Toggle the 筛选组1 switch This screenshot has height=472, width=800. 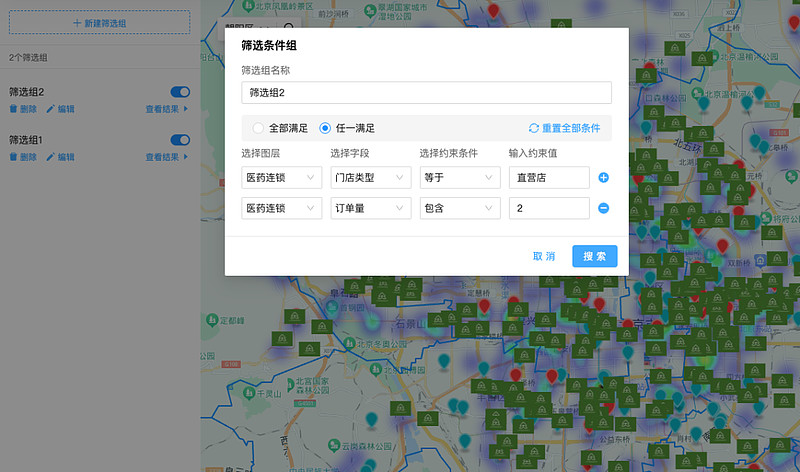click(180, 140)
